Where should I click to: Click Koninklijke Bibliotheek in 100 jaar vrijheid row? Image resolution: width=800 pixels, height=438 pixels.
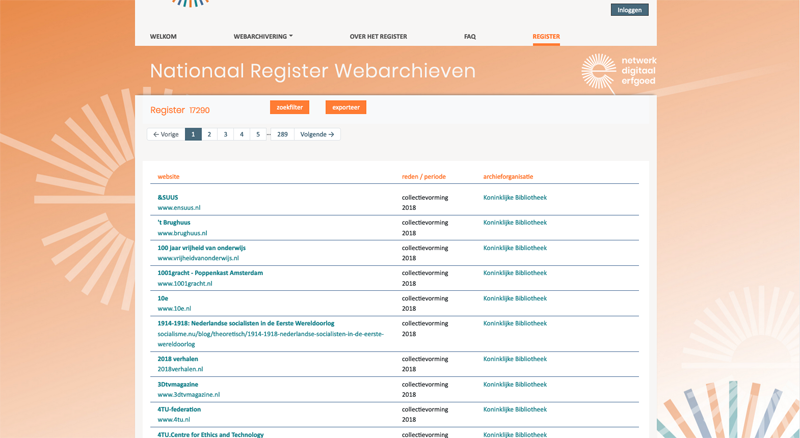tap(515, 248)
